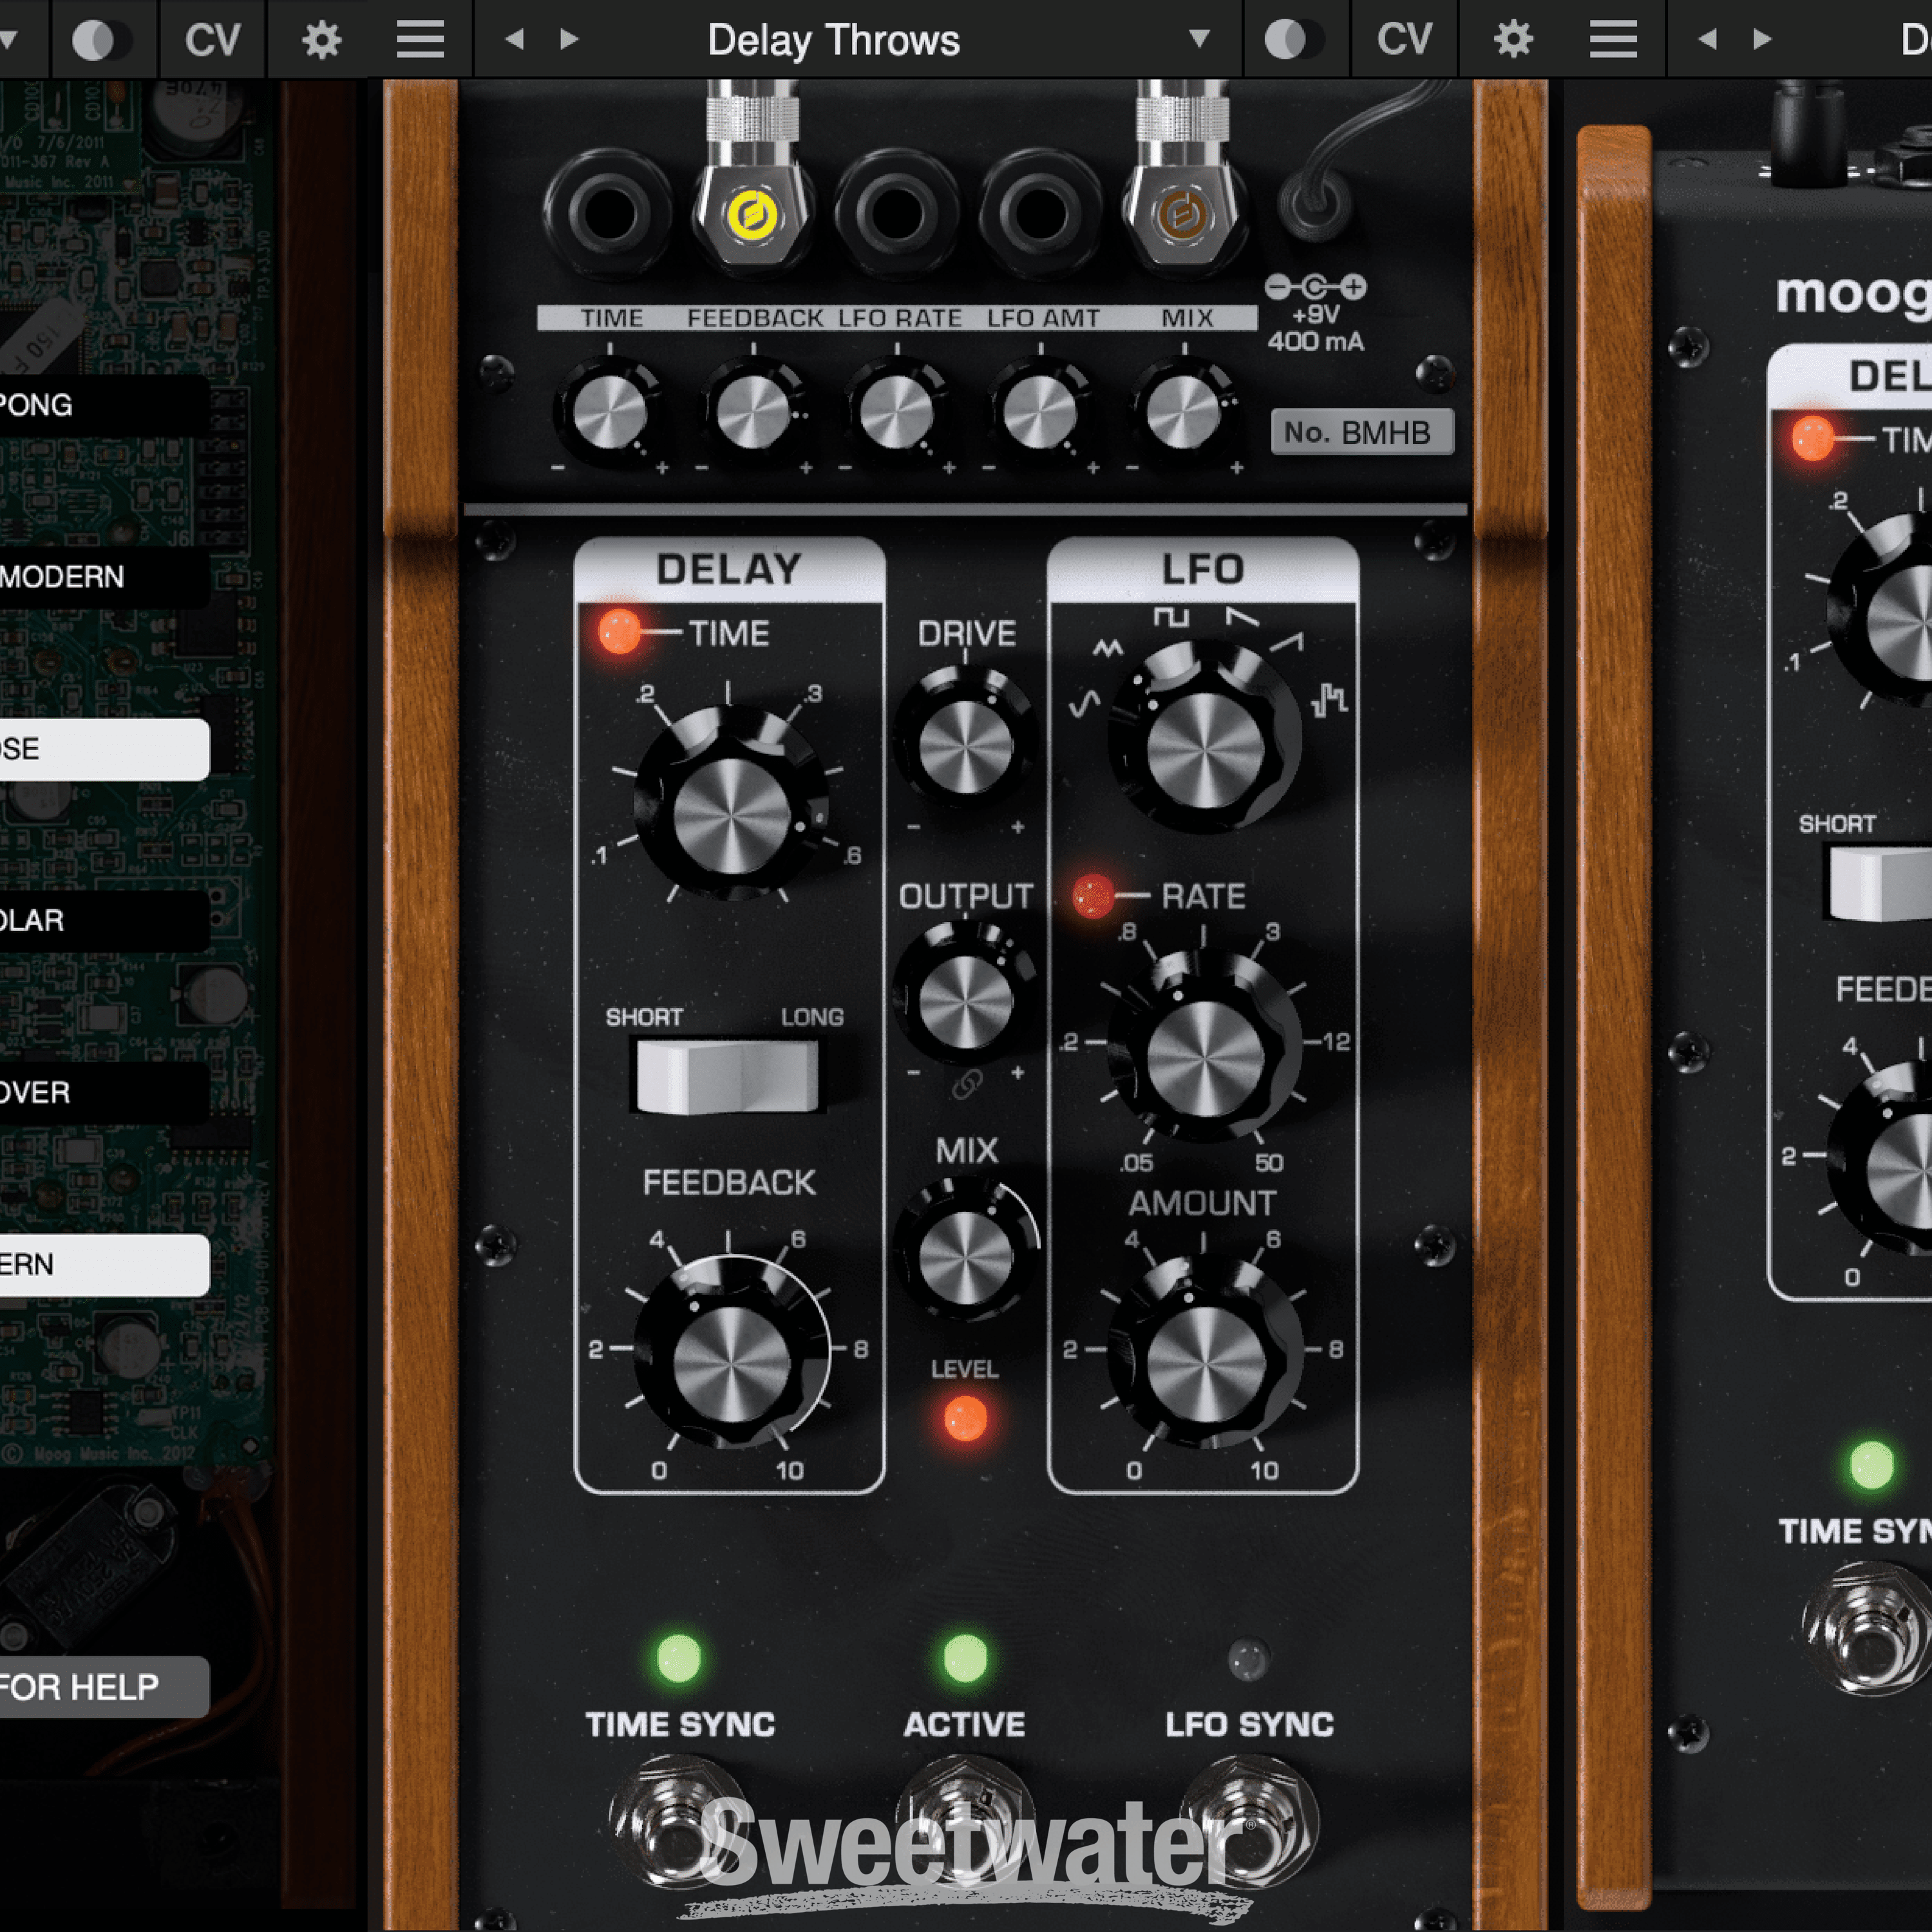This screenshot has height=1932, width=1932.
Task: Select previous preset in right plugin header
Action: (x=1707, y=40)
